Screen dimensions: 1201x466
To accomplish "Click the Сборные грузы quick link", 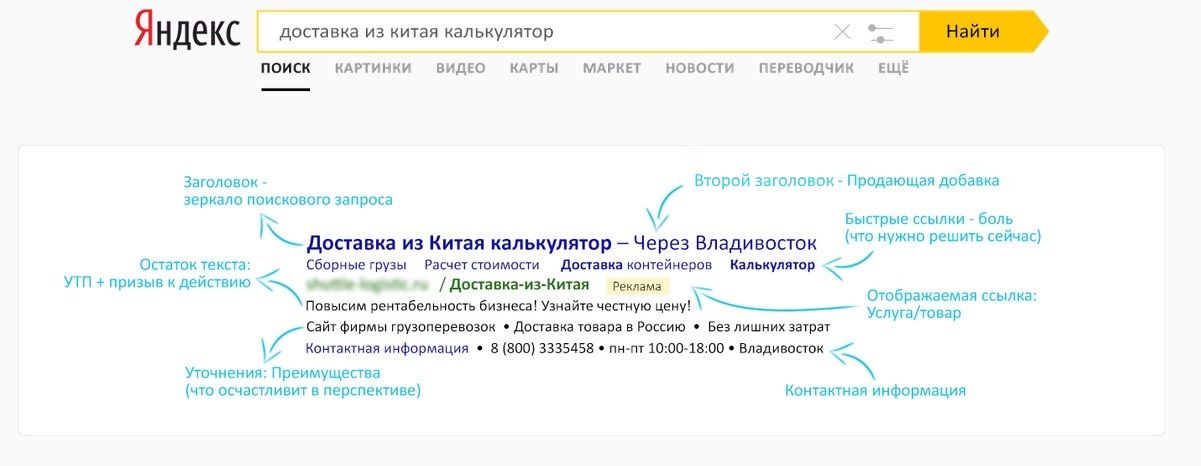I will pyautogui.click(x=356, y=266).
